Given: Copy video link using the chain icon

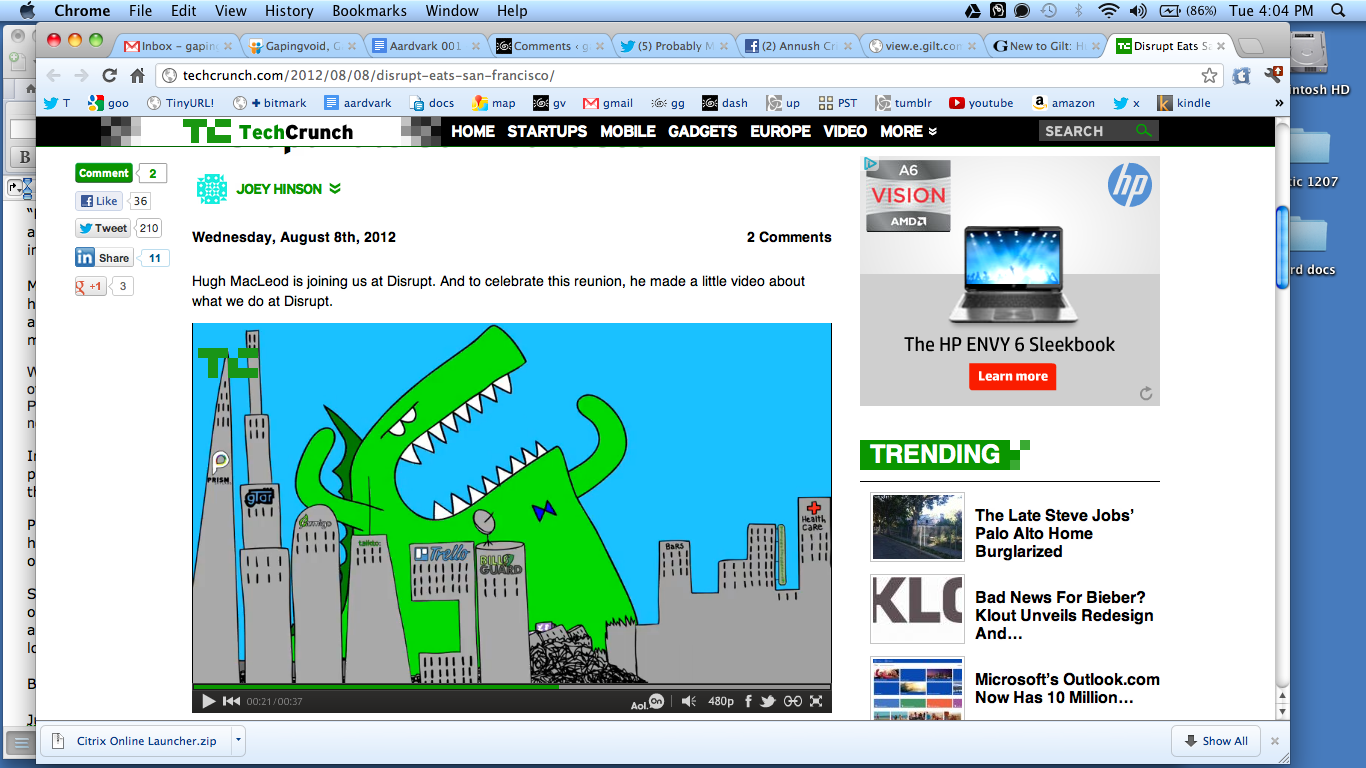Looking at the screenshot, I should 792,701.
